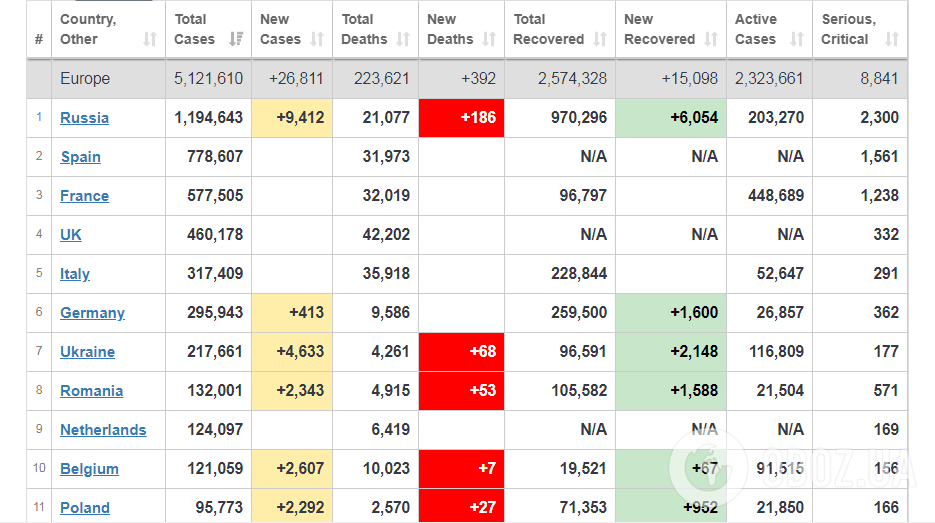Click Romania new recovered '+1,588' cell
The image size is (935, 523).
click(x=671, y=391)
